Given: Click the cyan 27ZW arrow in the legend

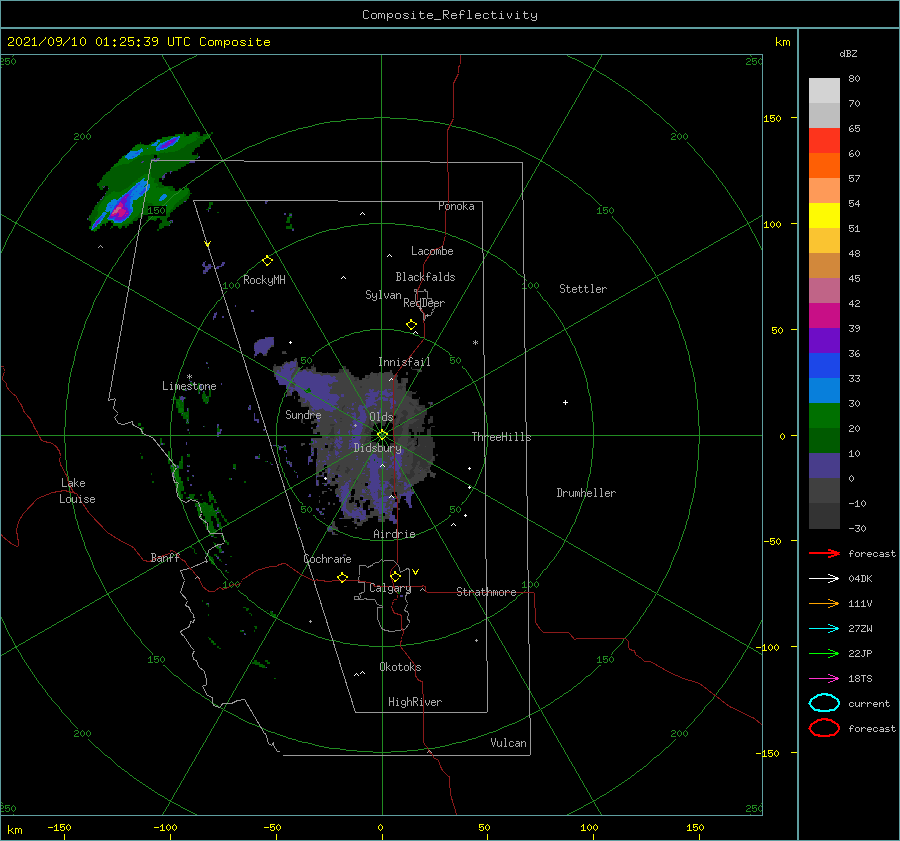Looking at the screenshot, I should tap(824, 629).
